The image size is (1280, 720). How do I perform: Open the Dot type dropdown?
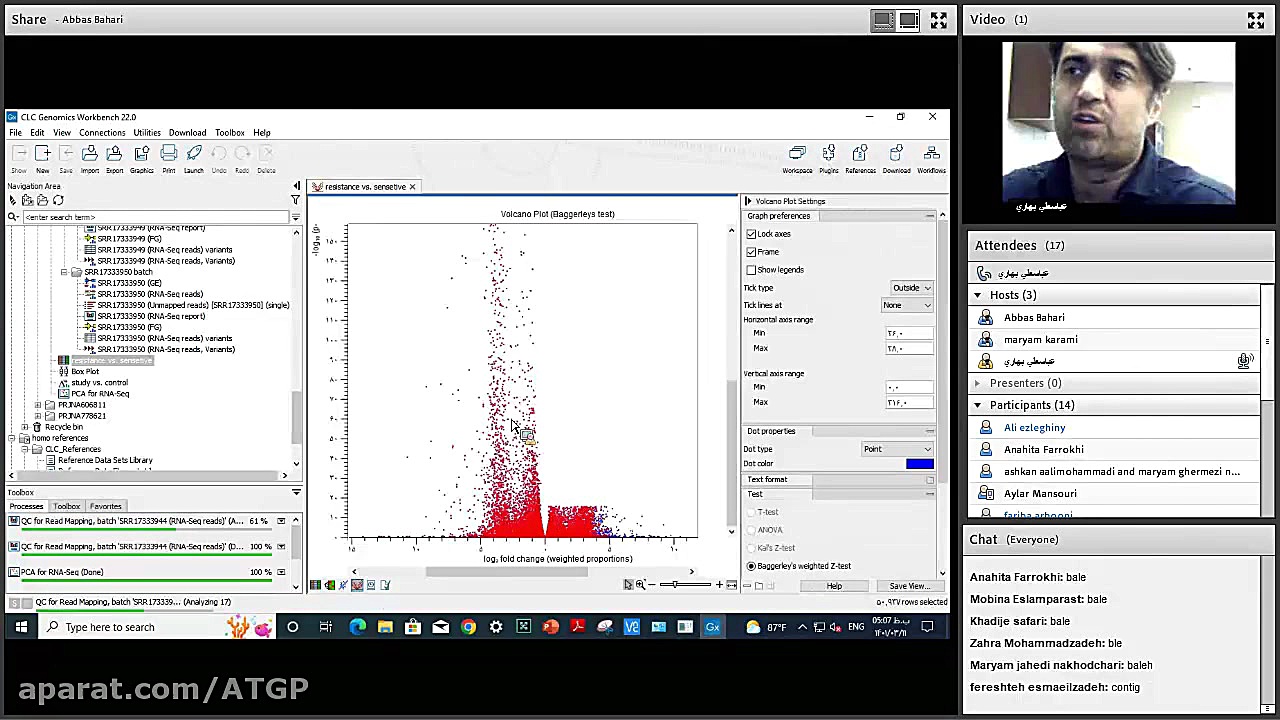tap(897, 449)
